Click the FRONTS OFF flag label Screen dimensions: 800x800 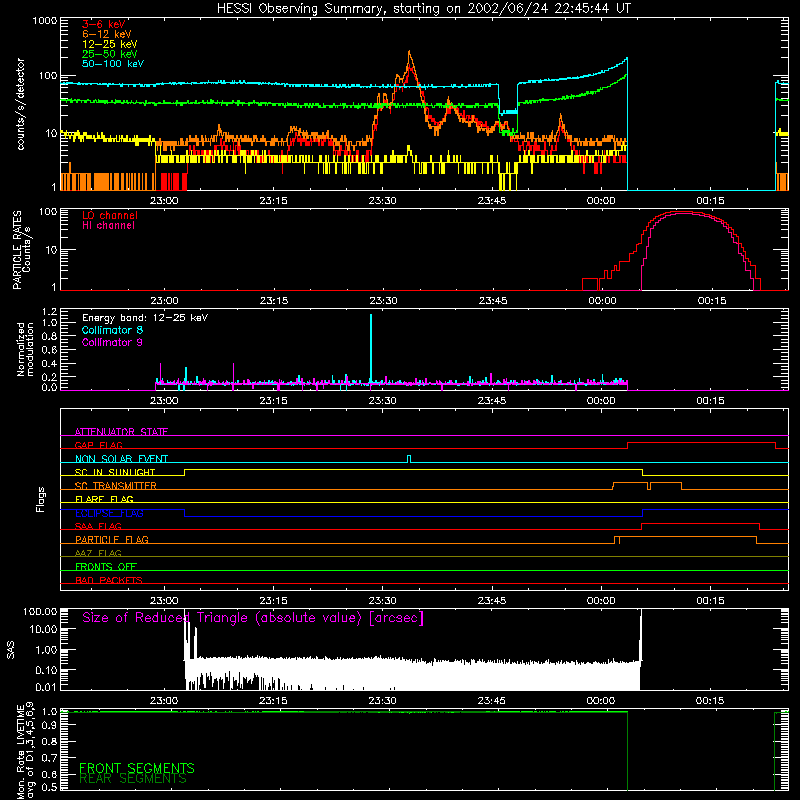coord(106,566)
